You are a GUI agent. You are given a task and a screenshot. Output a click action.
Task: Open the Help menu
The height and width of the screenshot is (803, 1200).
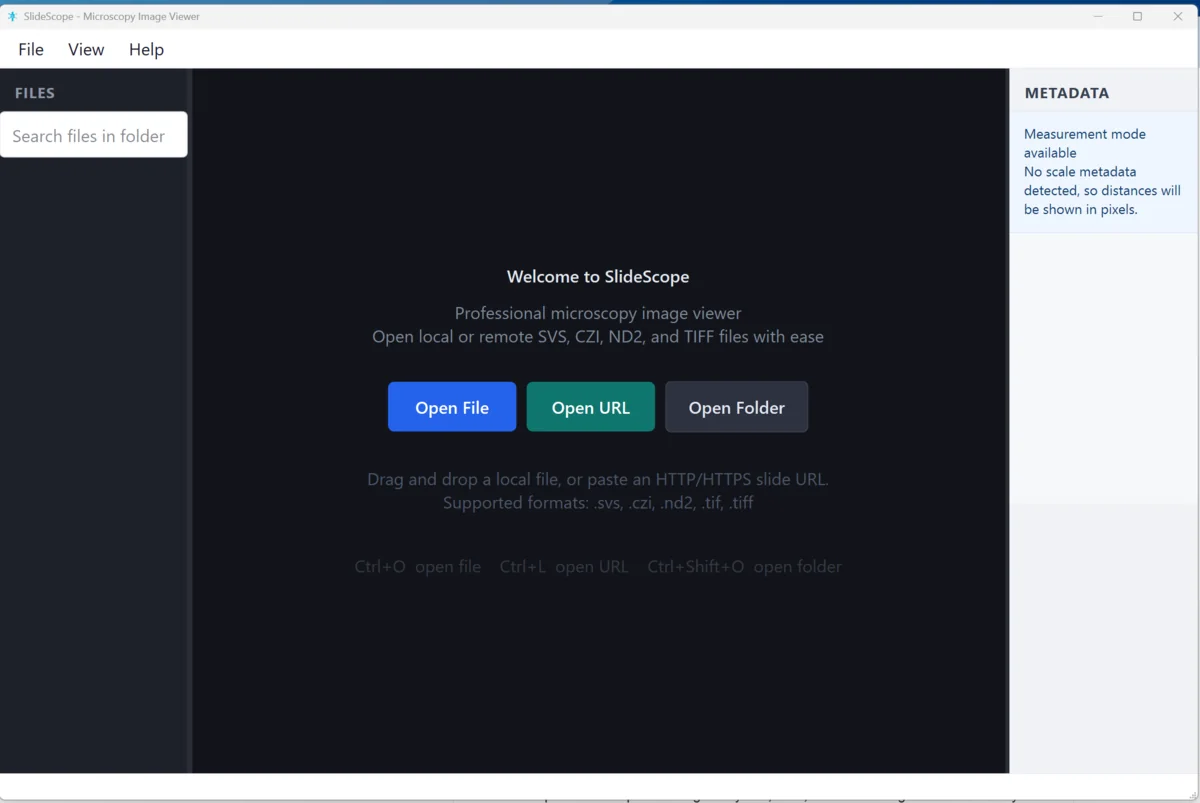[x=146, y=49]
